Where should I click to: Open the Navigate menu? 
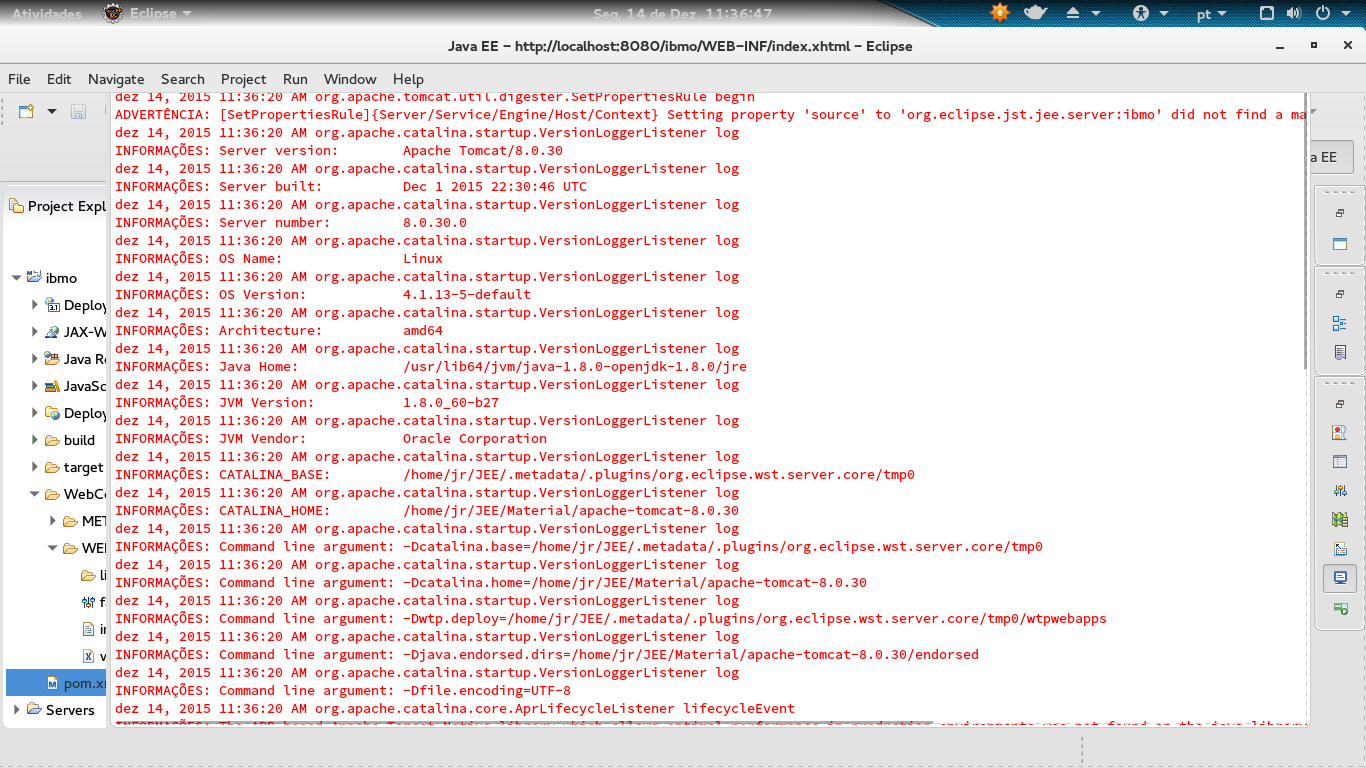point(116,79)
